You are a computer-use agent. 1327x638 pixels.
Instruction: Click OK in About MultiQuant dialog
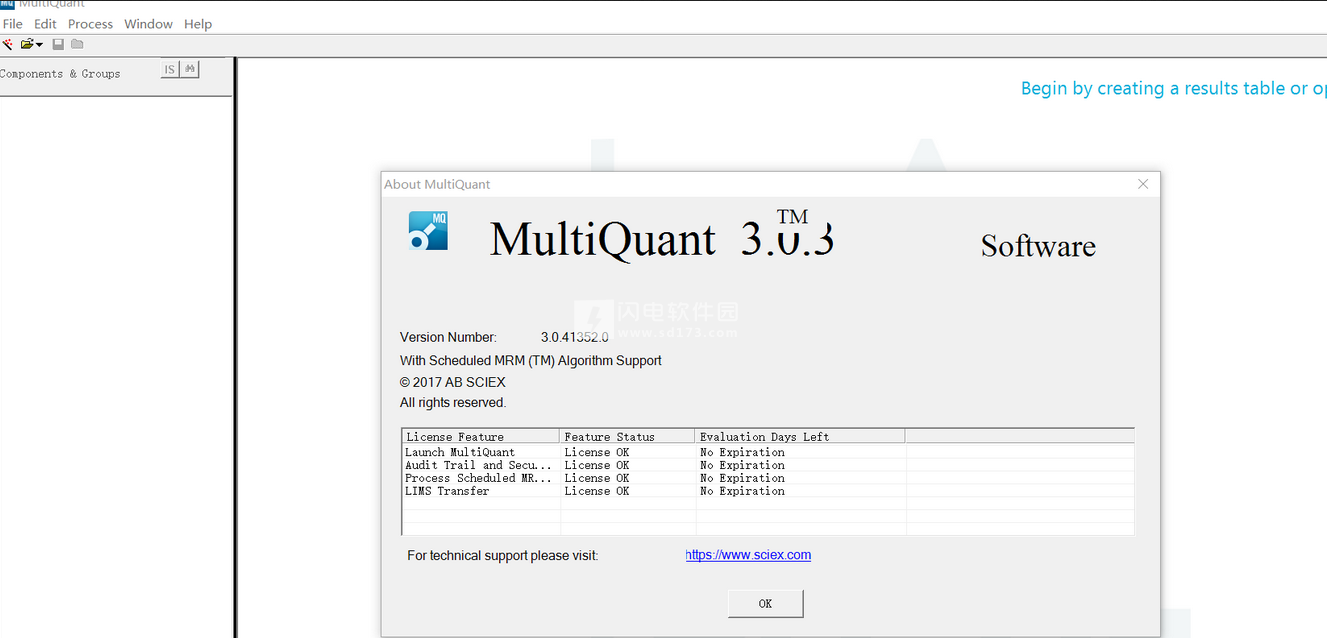[765, 603]
